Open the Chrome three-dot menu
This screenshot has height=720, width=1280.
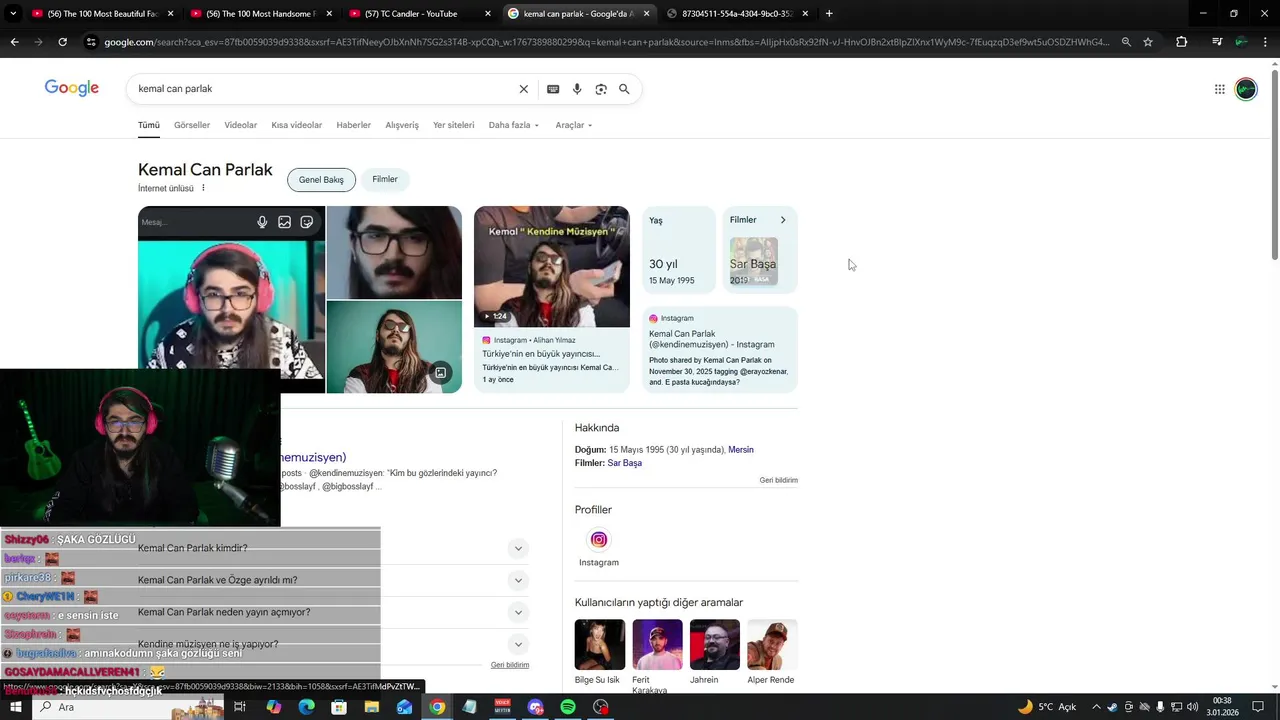tap(1266, 42)
